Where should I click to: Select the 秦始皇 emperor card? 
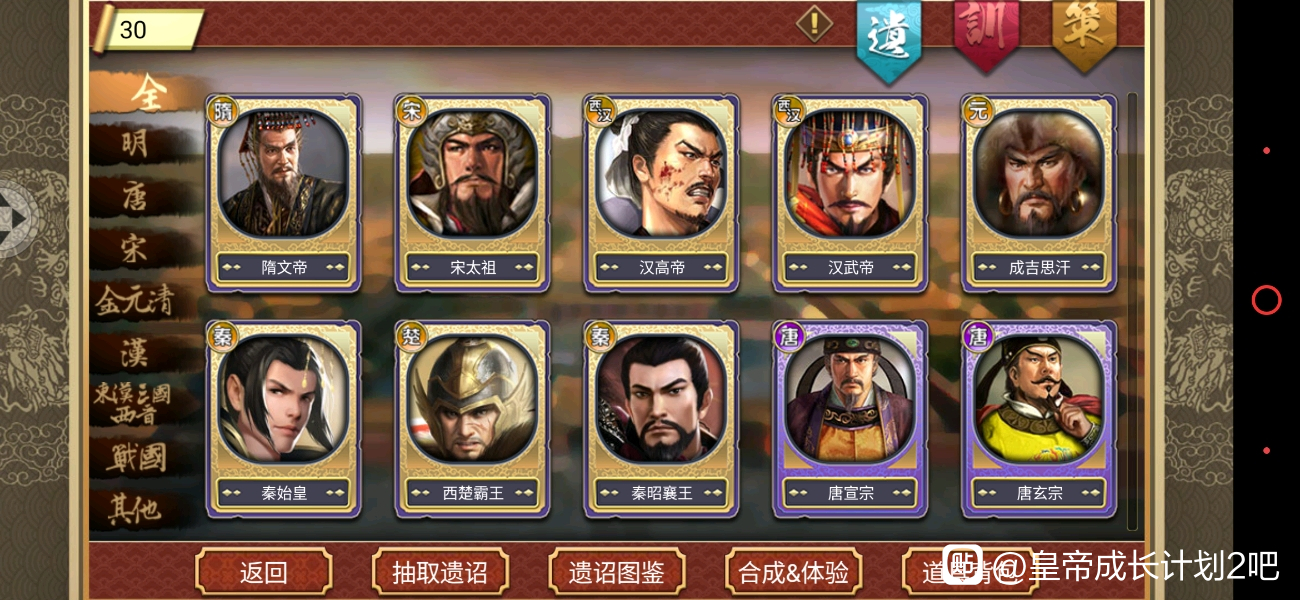point(284,419)
